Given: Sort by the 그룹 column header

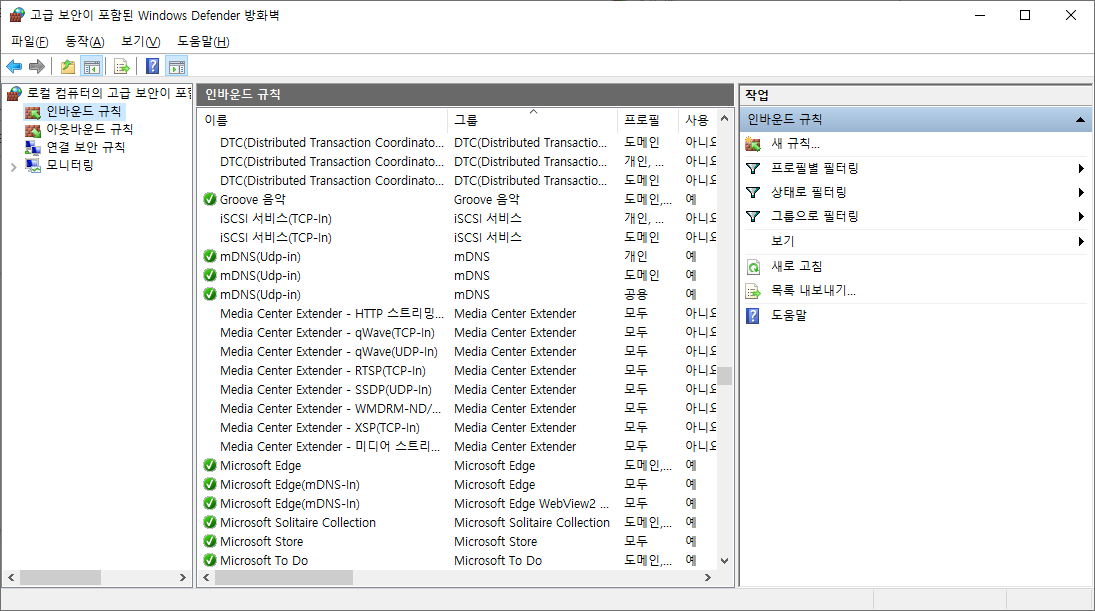Looking at the screenshot, I should pos(532,120).
